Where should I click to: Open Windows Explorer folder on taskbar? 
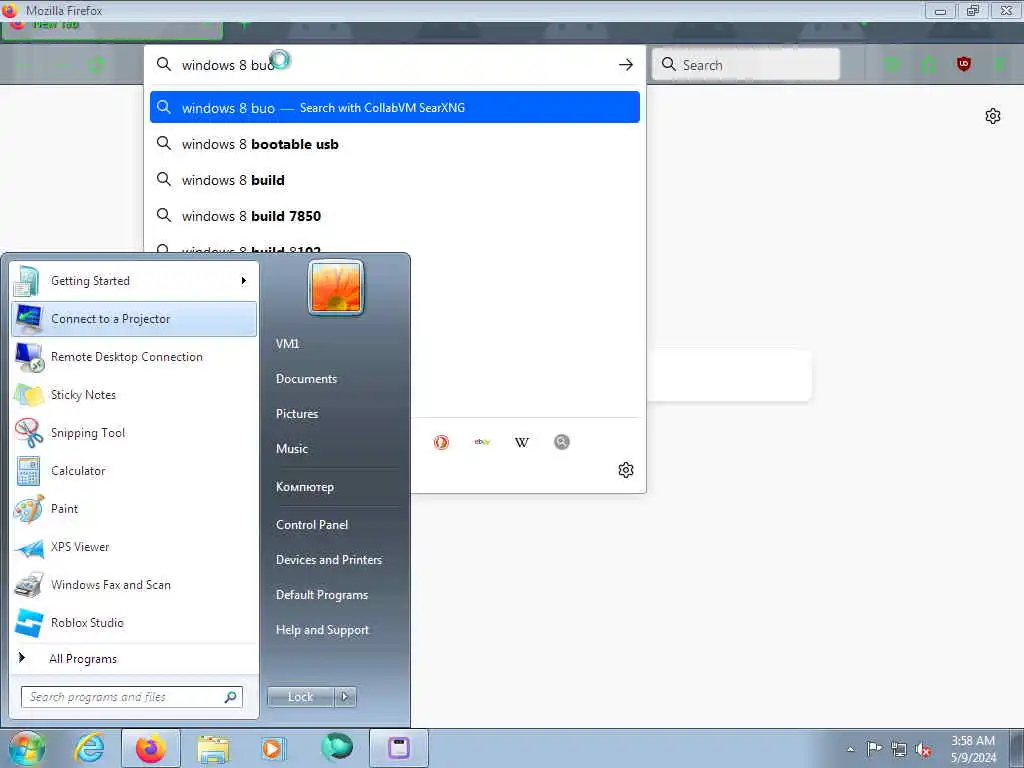[x=213, y=748]
